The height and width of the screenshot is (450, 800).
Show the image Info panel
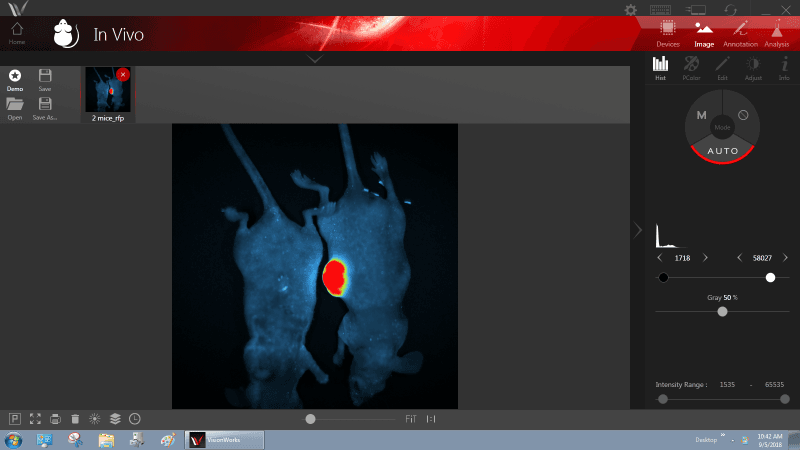click(x=784, y=68)
